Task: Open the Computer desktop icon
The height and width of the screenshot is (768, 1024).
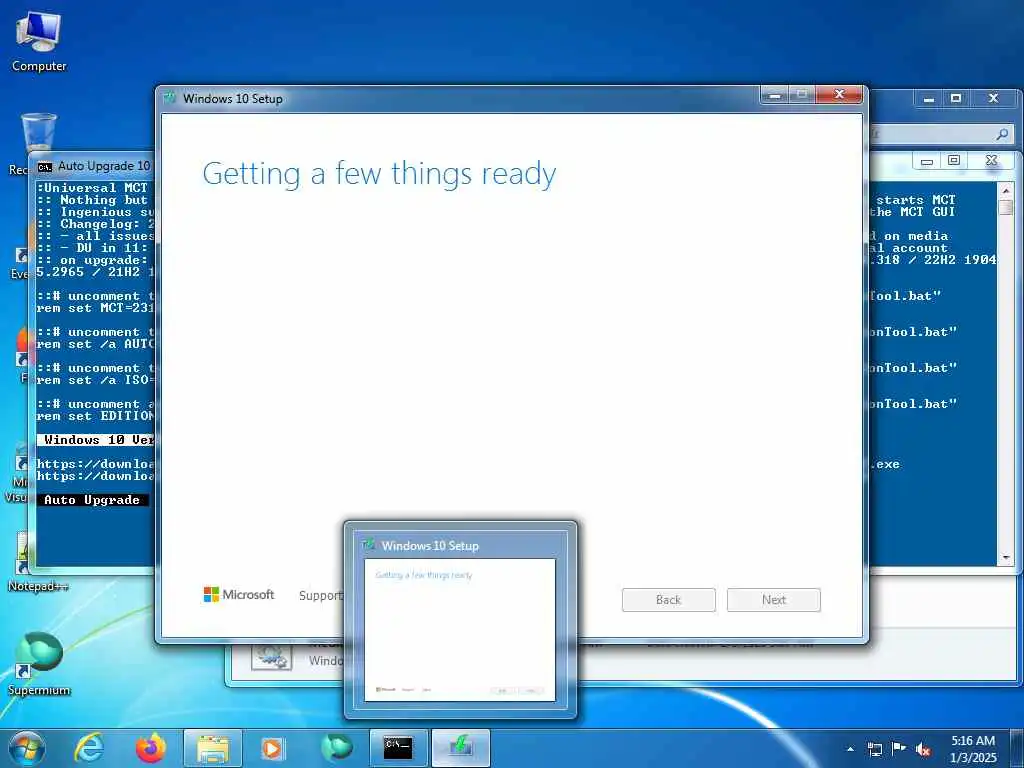Action: (x=39, y=41)
